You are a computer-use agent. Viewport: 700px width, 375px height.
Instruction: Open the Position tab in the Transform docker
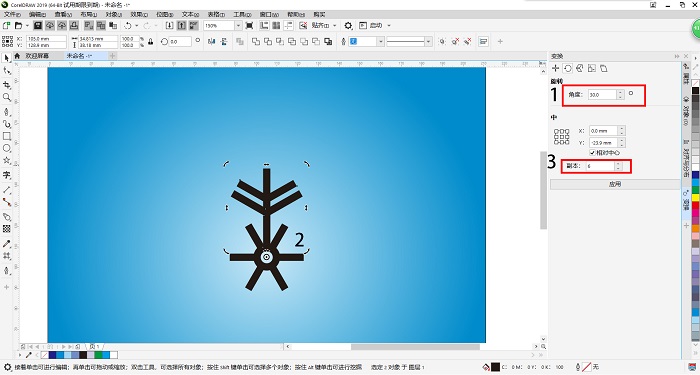point(555,68)
